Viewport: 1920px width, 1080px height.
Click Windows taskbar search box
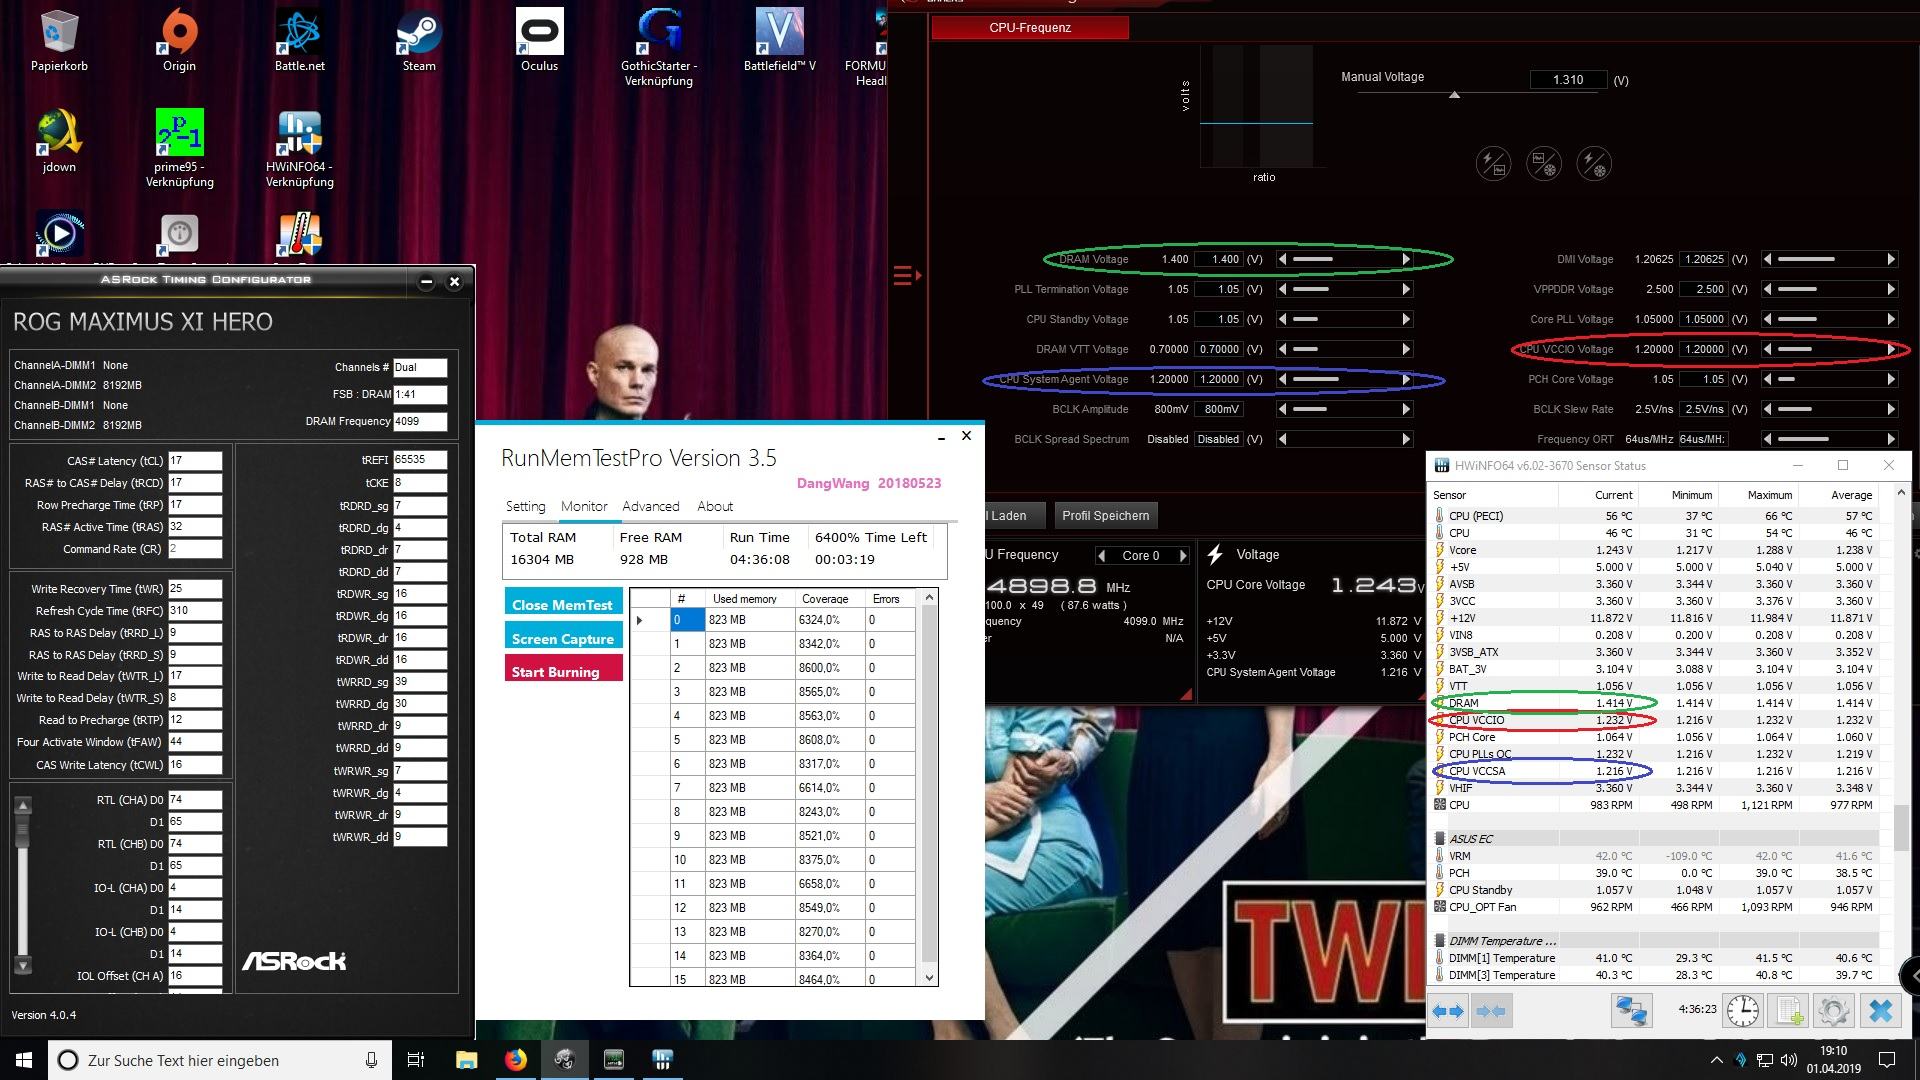220,1060
